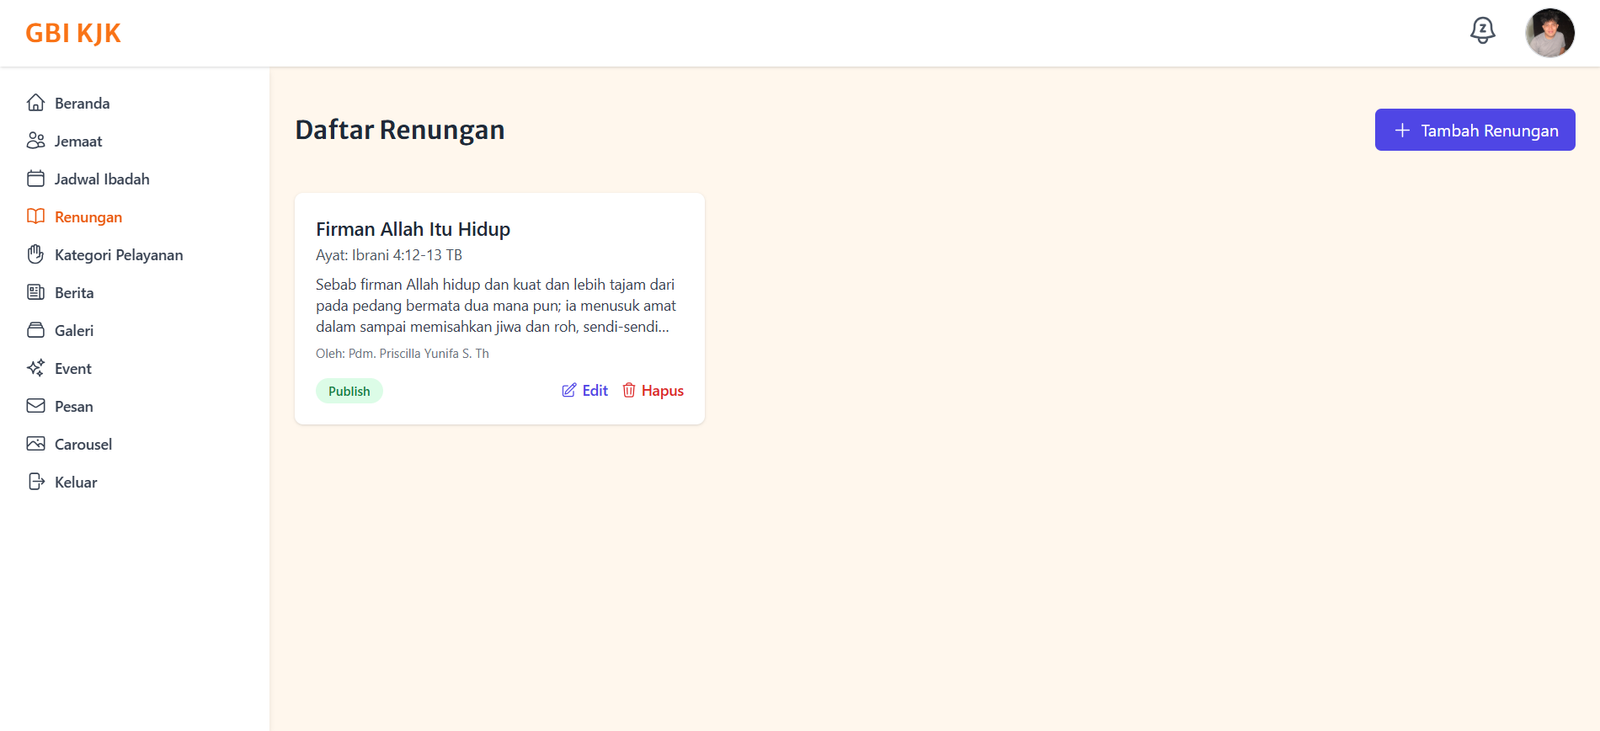The image size is (1600, 731).
Task: Click the Pesan envelope icon
Action: coord(36,406)
